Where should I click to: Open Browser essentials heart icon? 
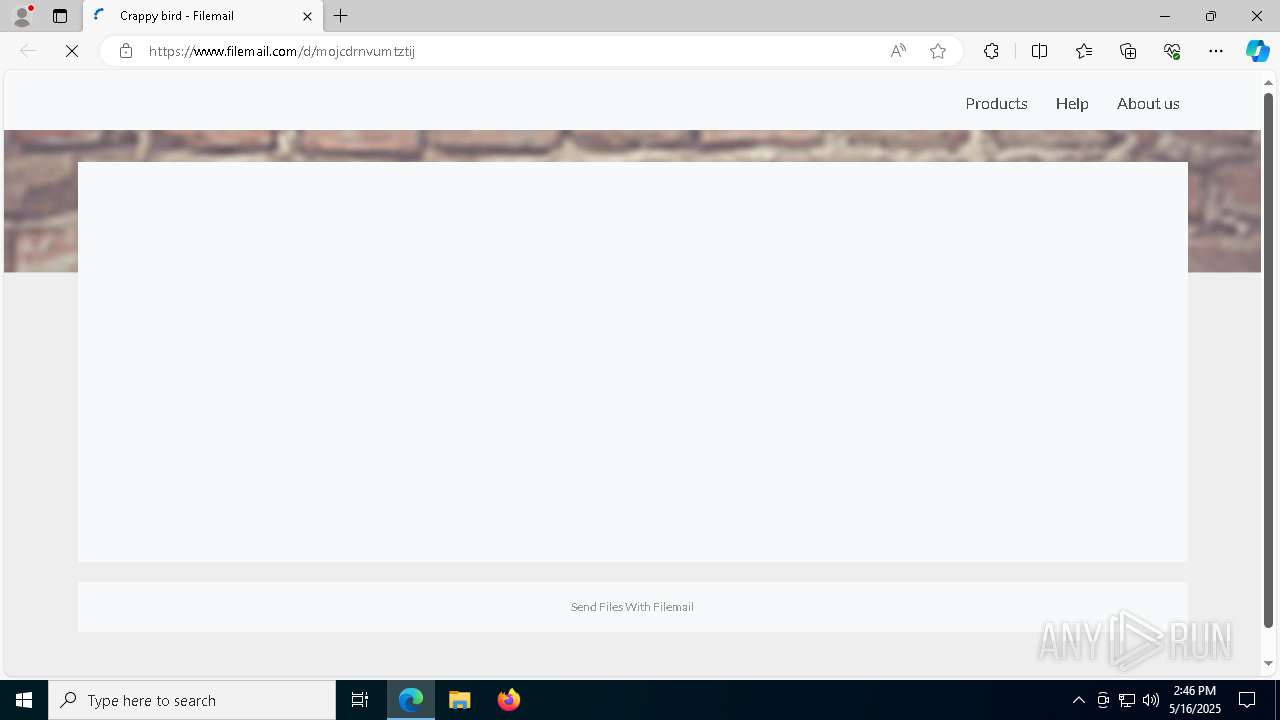(1172, 51)
